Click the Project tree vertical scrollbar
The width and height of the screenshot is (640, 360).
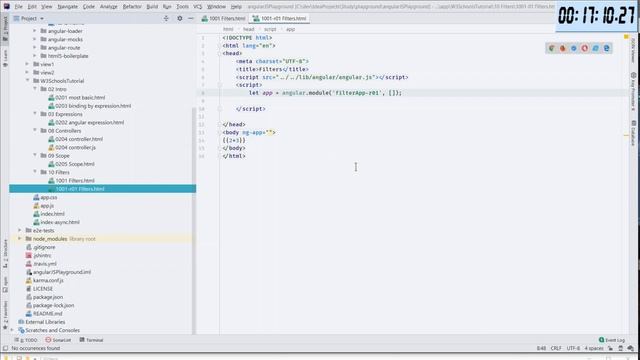point(194,220)
